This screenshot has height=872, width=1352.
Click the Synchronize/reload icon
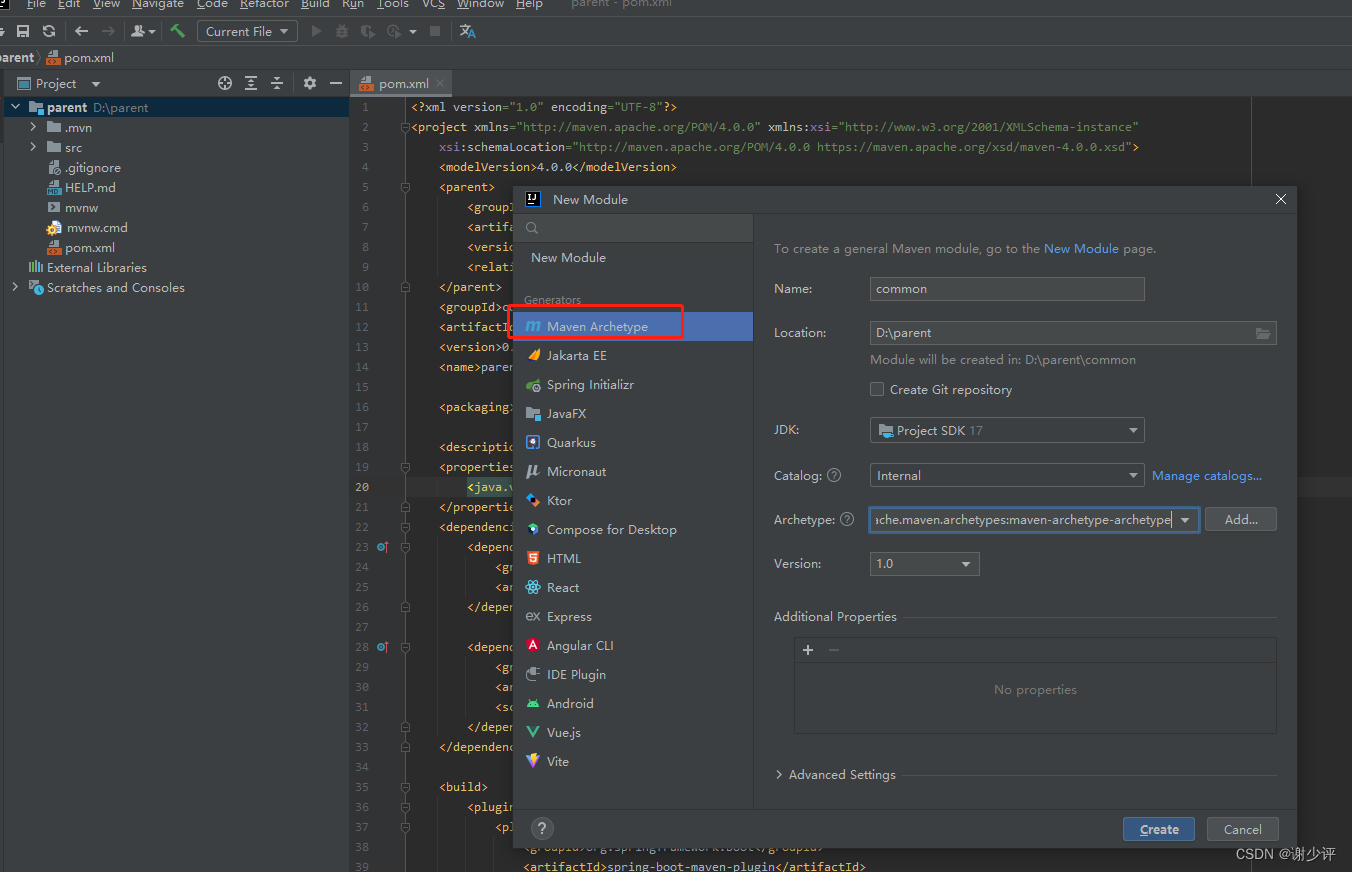(49, 32)
